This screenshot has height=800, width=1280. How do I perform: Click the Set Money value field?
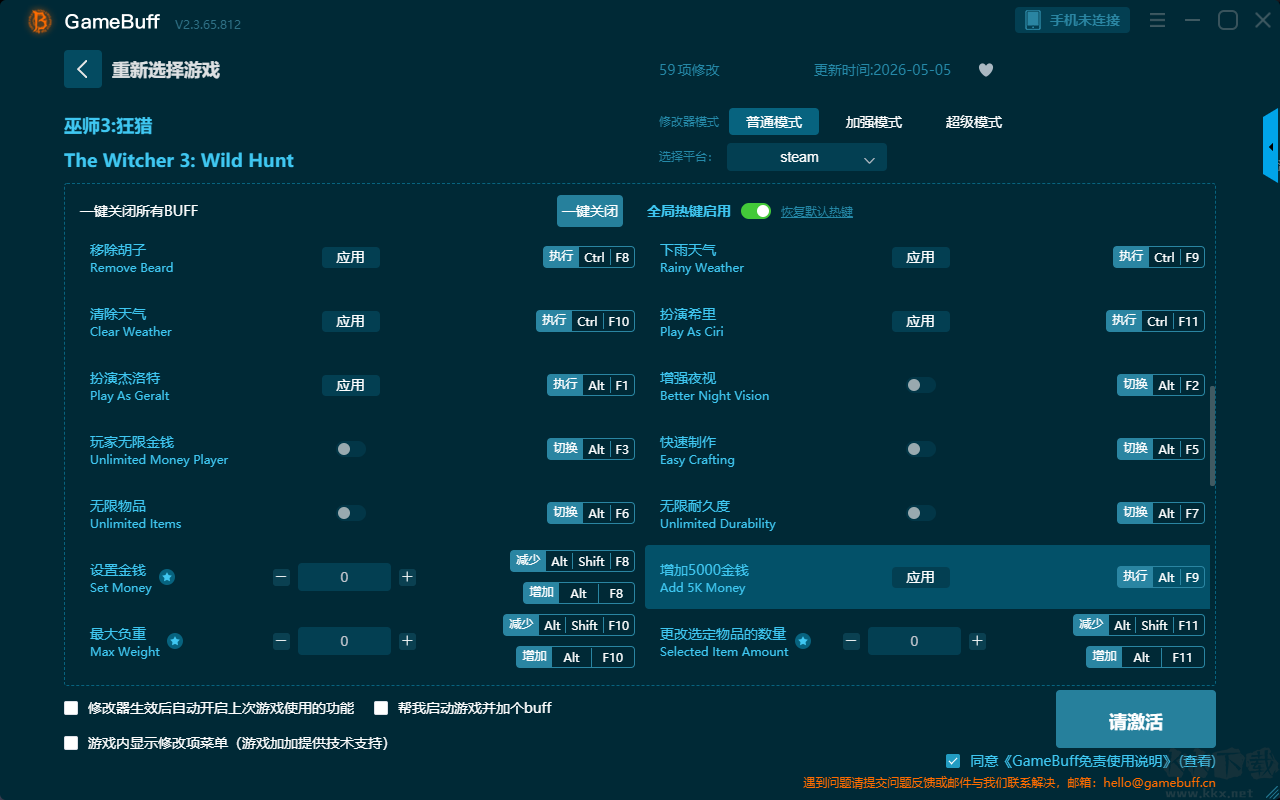[344, 577]
